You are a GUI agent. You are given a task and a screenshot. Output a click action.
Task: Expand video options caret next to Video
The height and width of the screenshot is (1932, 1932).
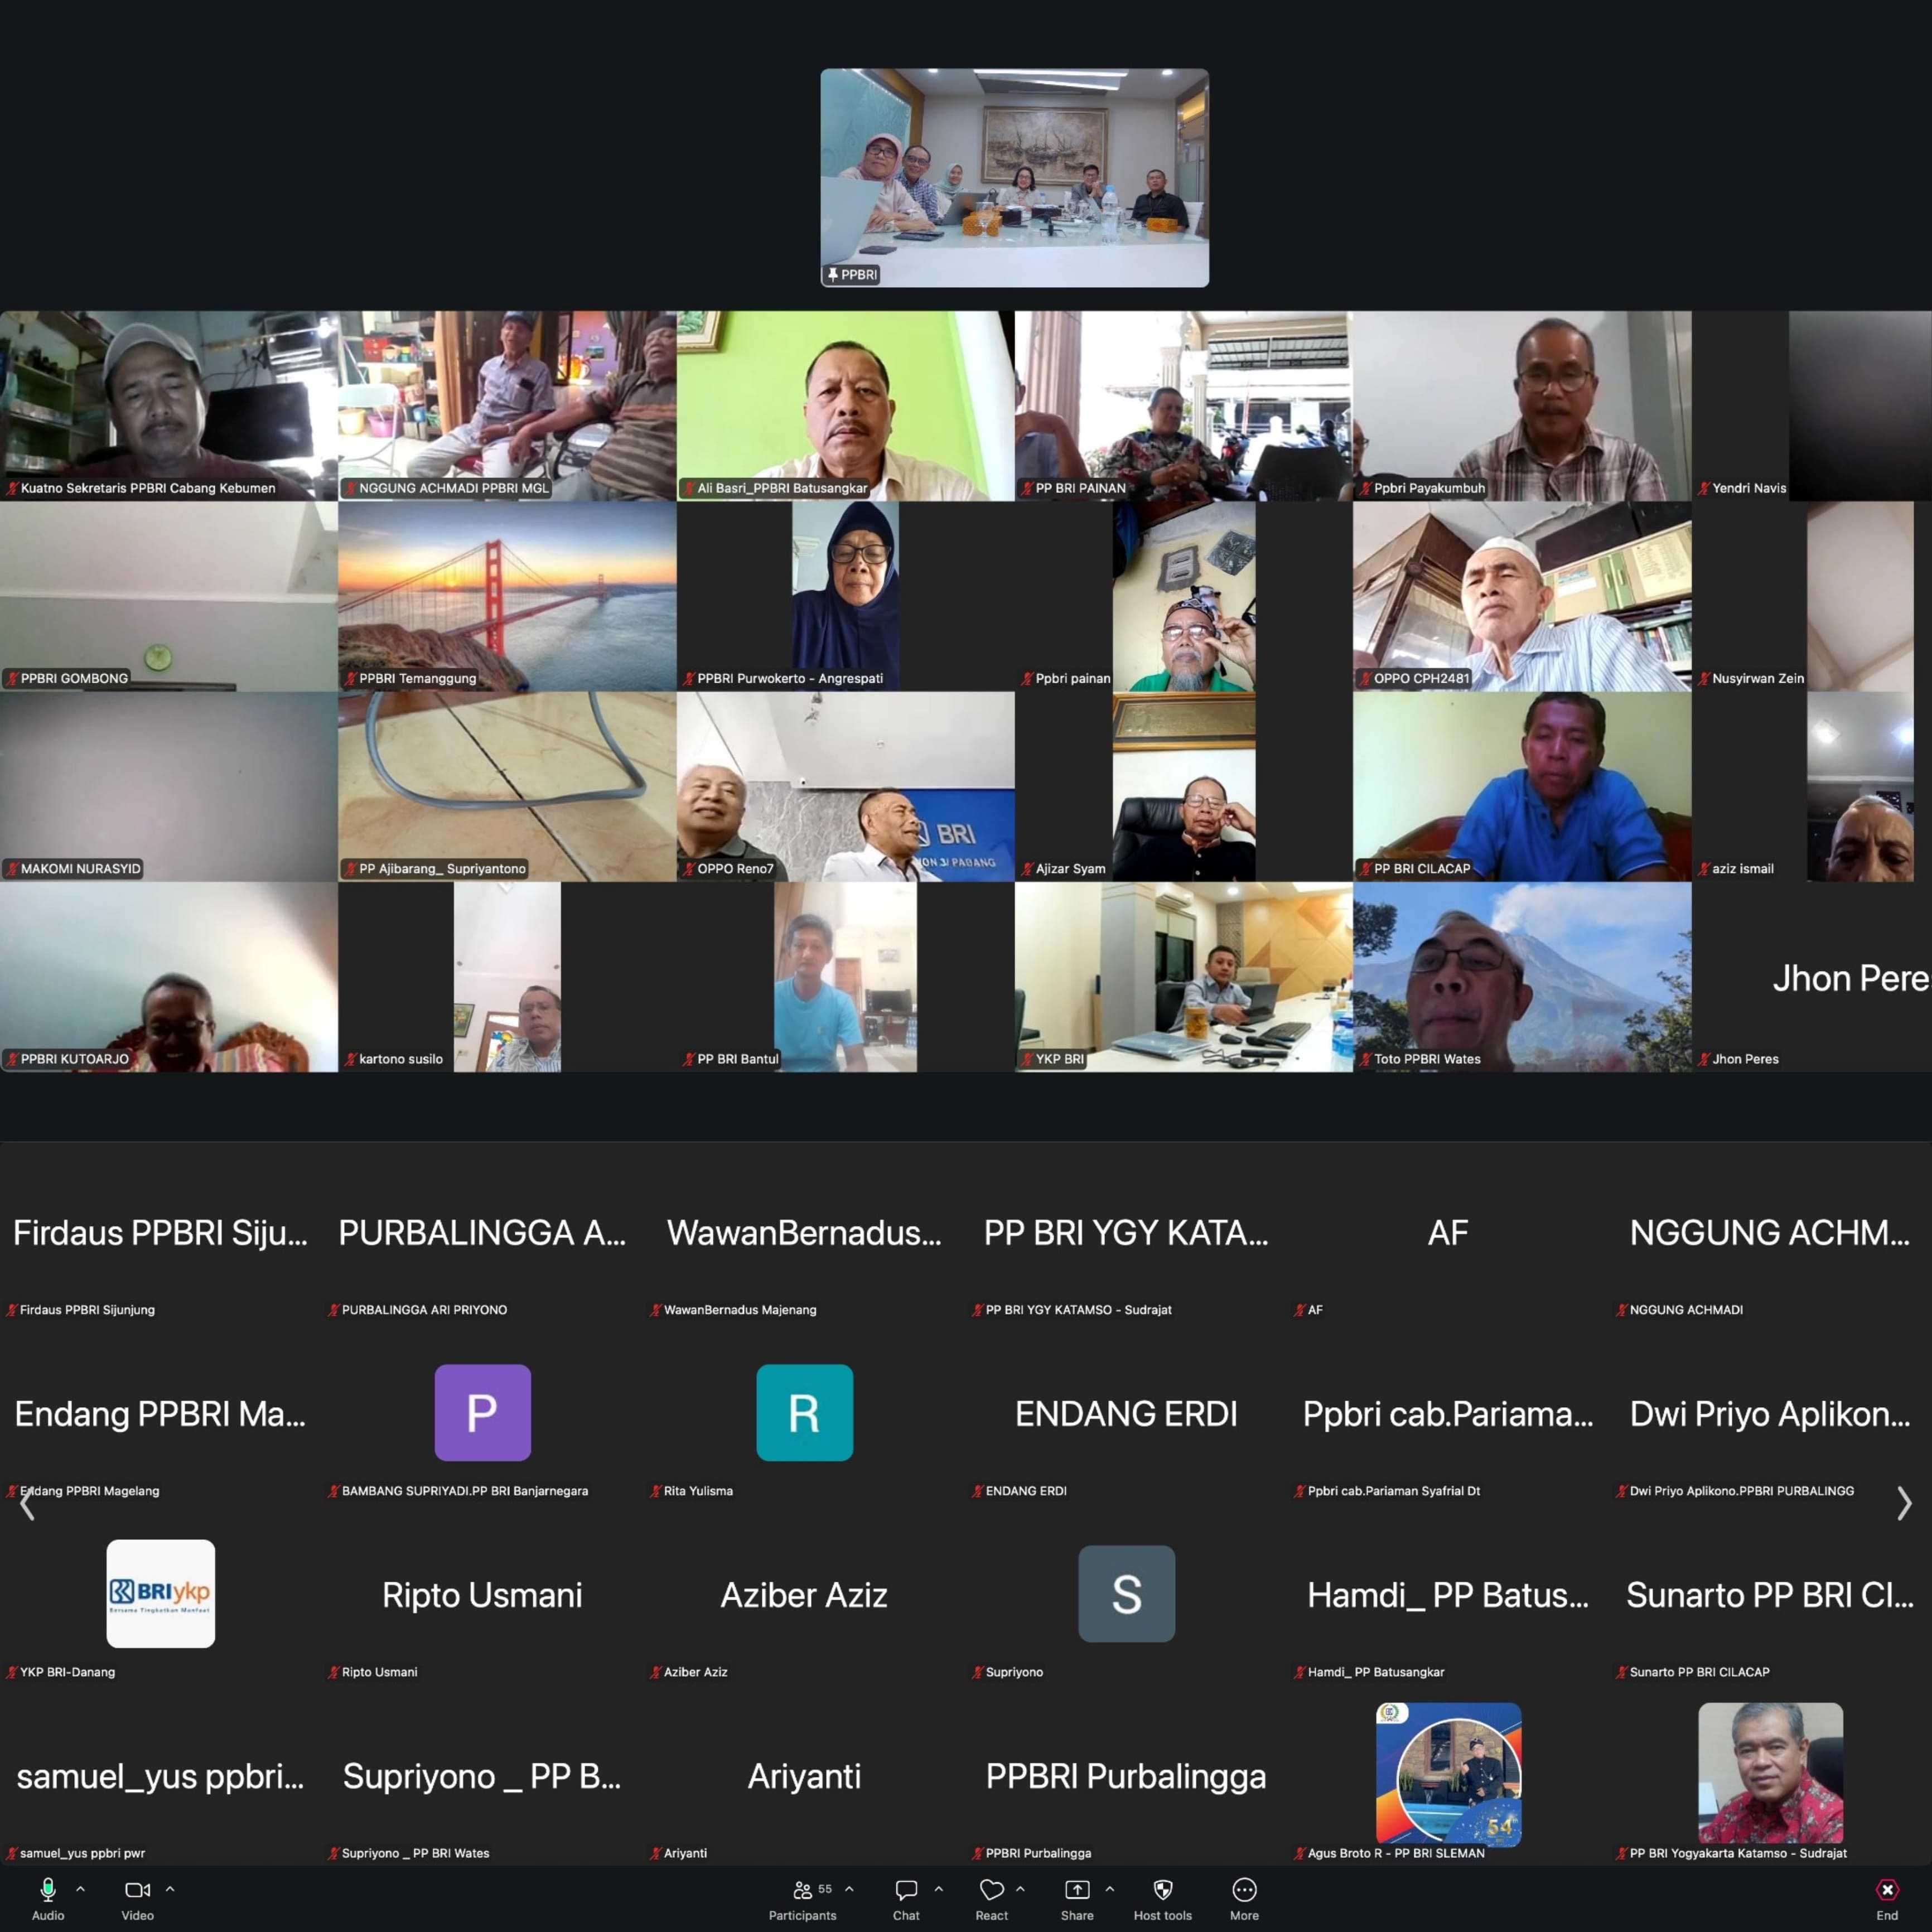(x=170, y=1889)
